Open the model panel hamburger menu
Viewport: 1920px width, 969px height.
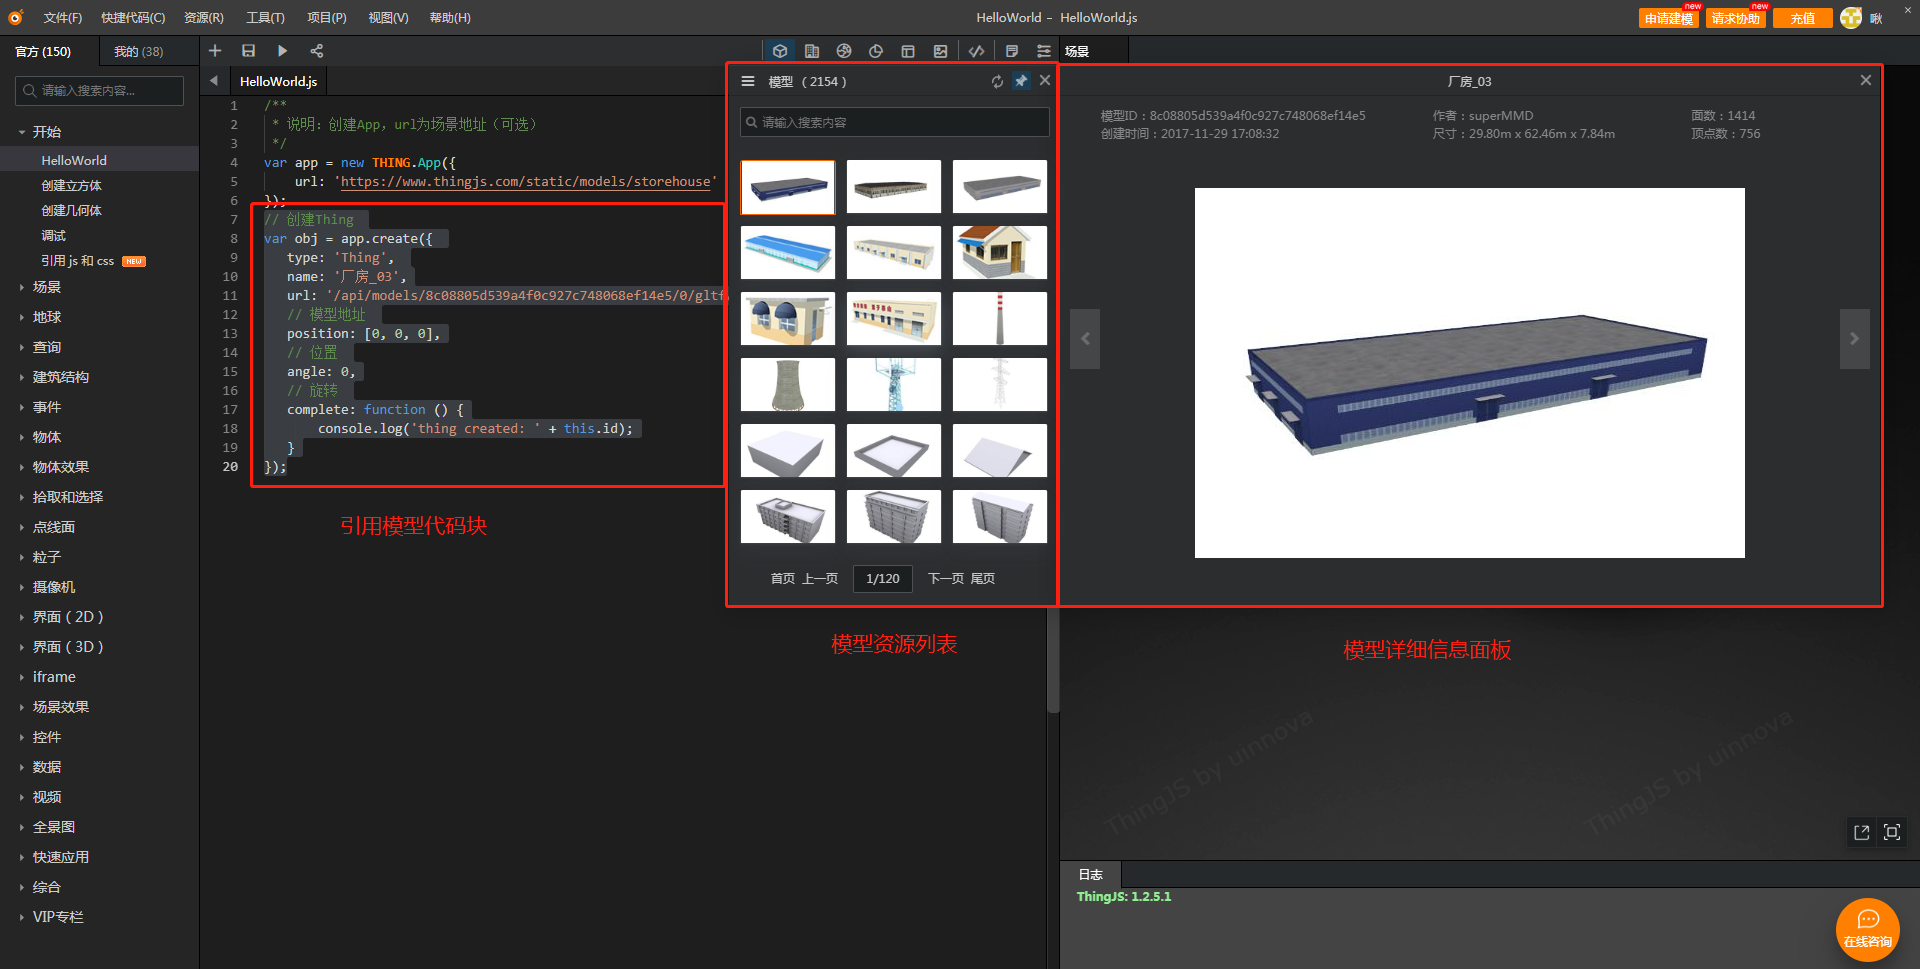tap(748, 81)
